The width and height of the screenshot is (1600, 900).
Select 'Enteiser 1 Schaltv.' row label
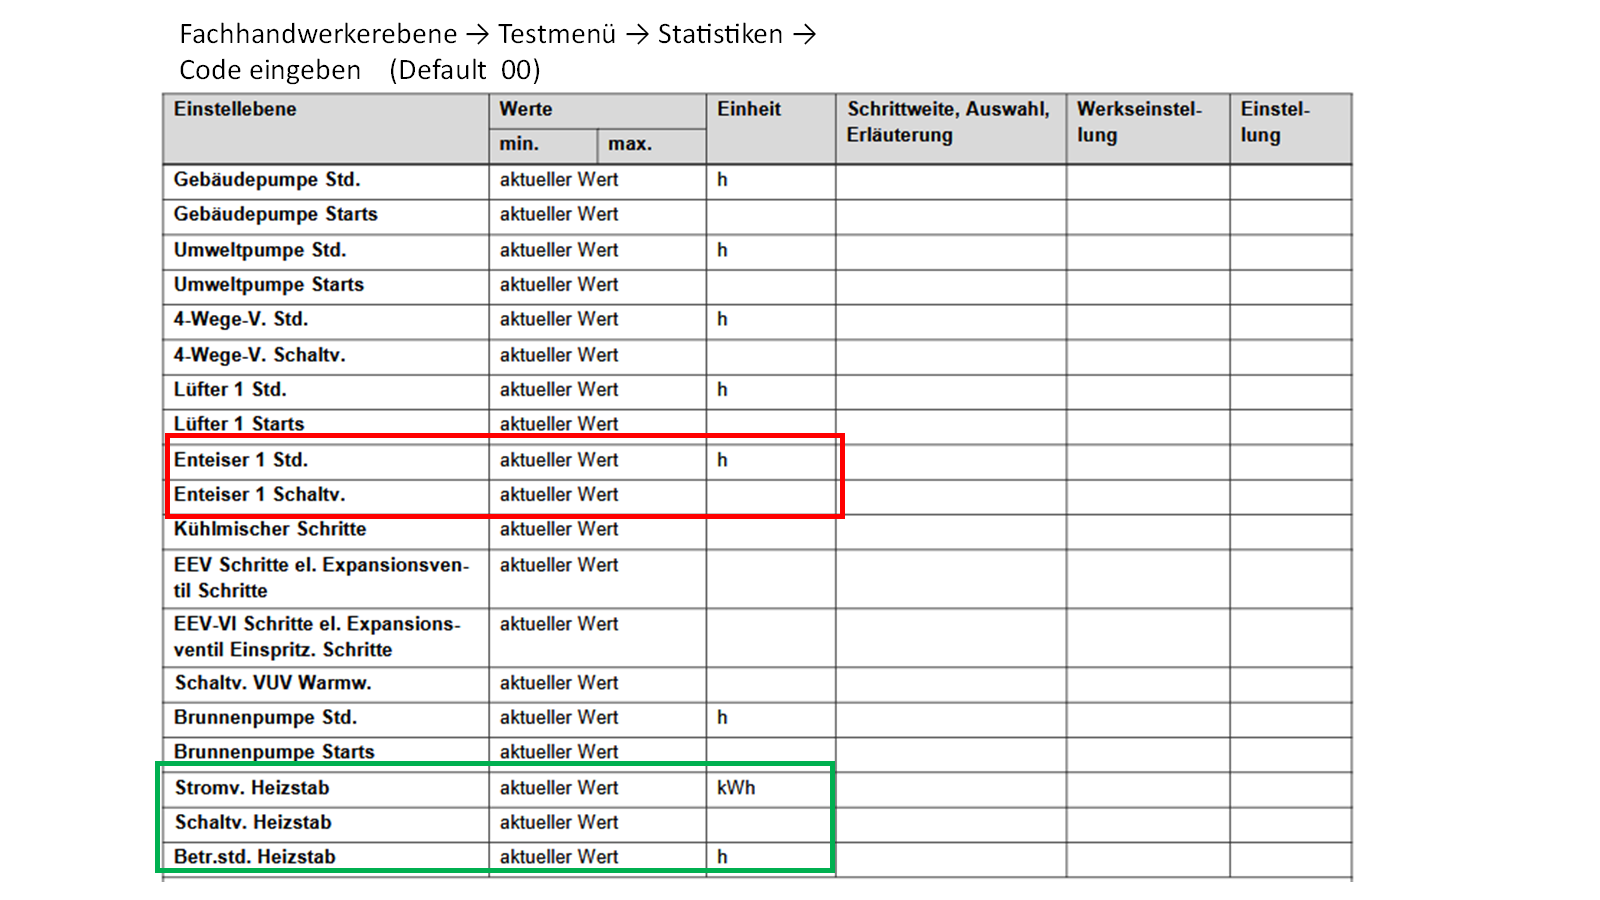coord(260,494)
